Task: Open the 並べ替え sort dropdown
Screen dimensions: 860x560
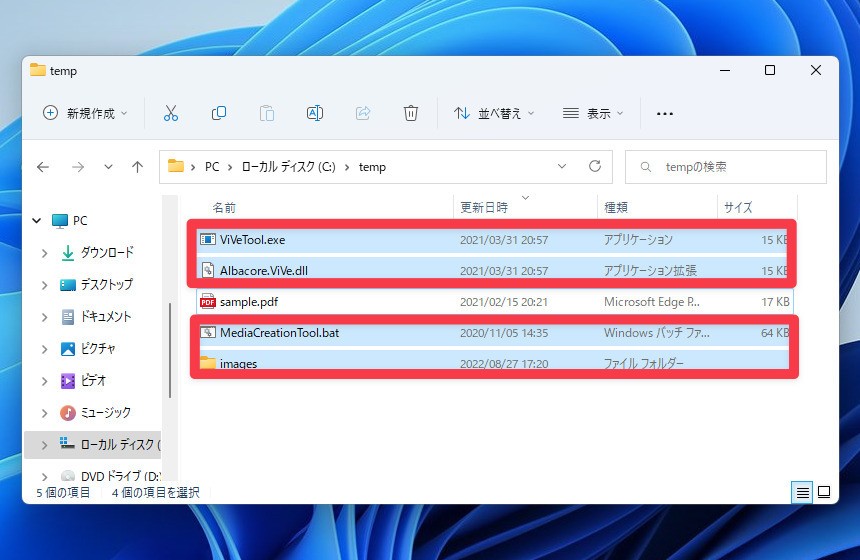Action: 494,114
